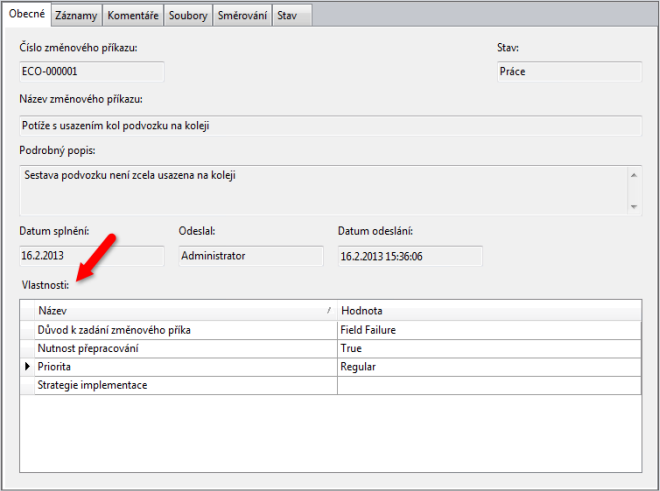
Task: Click the Datum splnění field 16.2.2013
Action: [x=92, y=256]
